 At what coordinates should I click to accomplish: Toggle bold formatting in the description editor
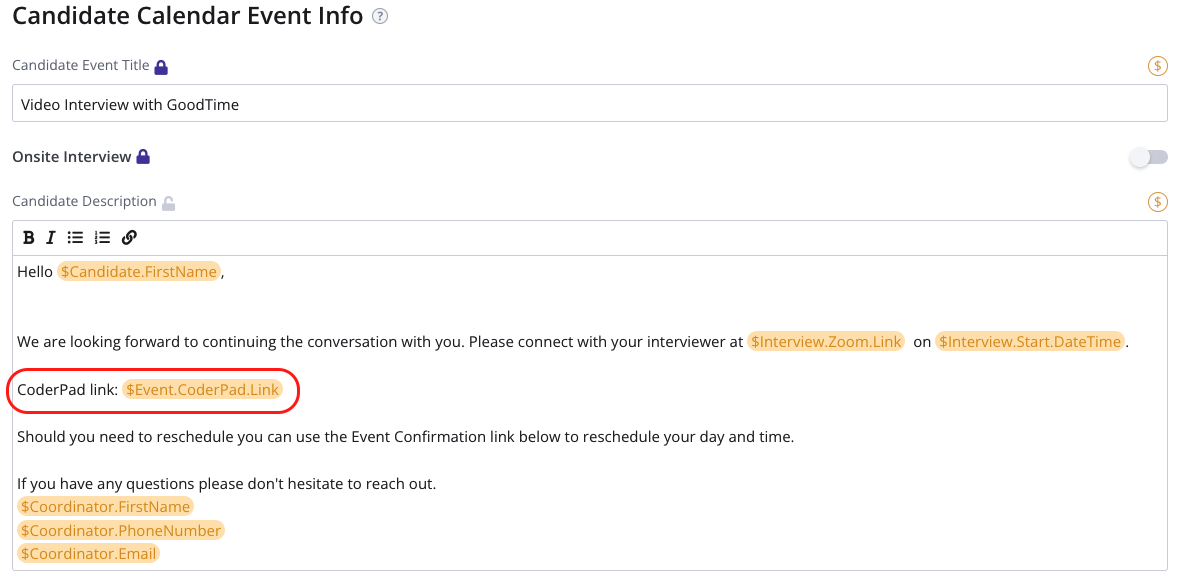point(28,238)
